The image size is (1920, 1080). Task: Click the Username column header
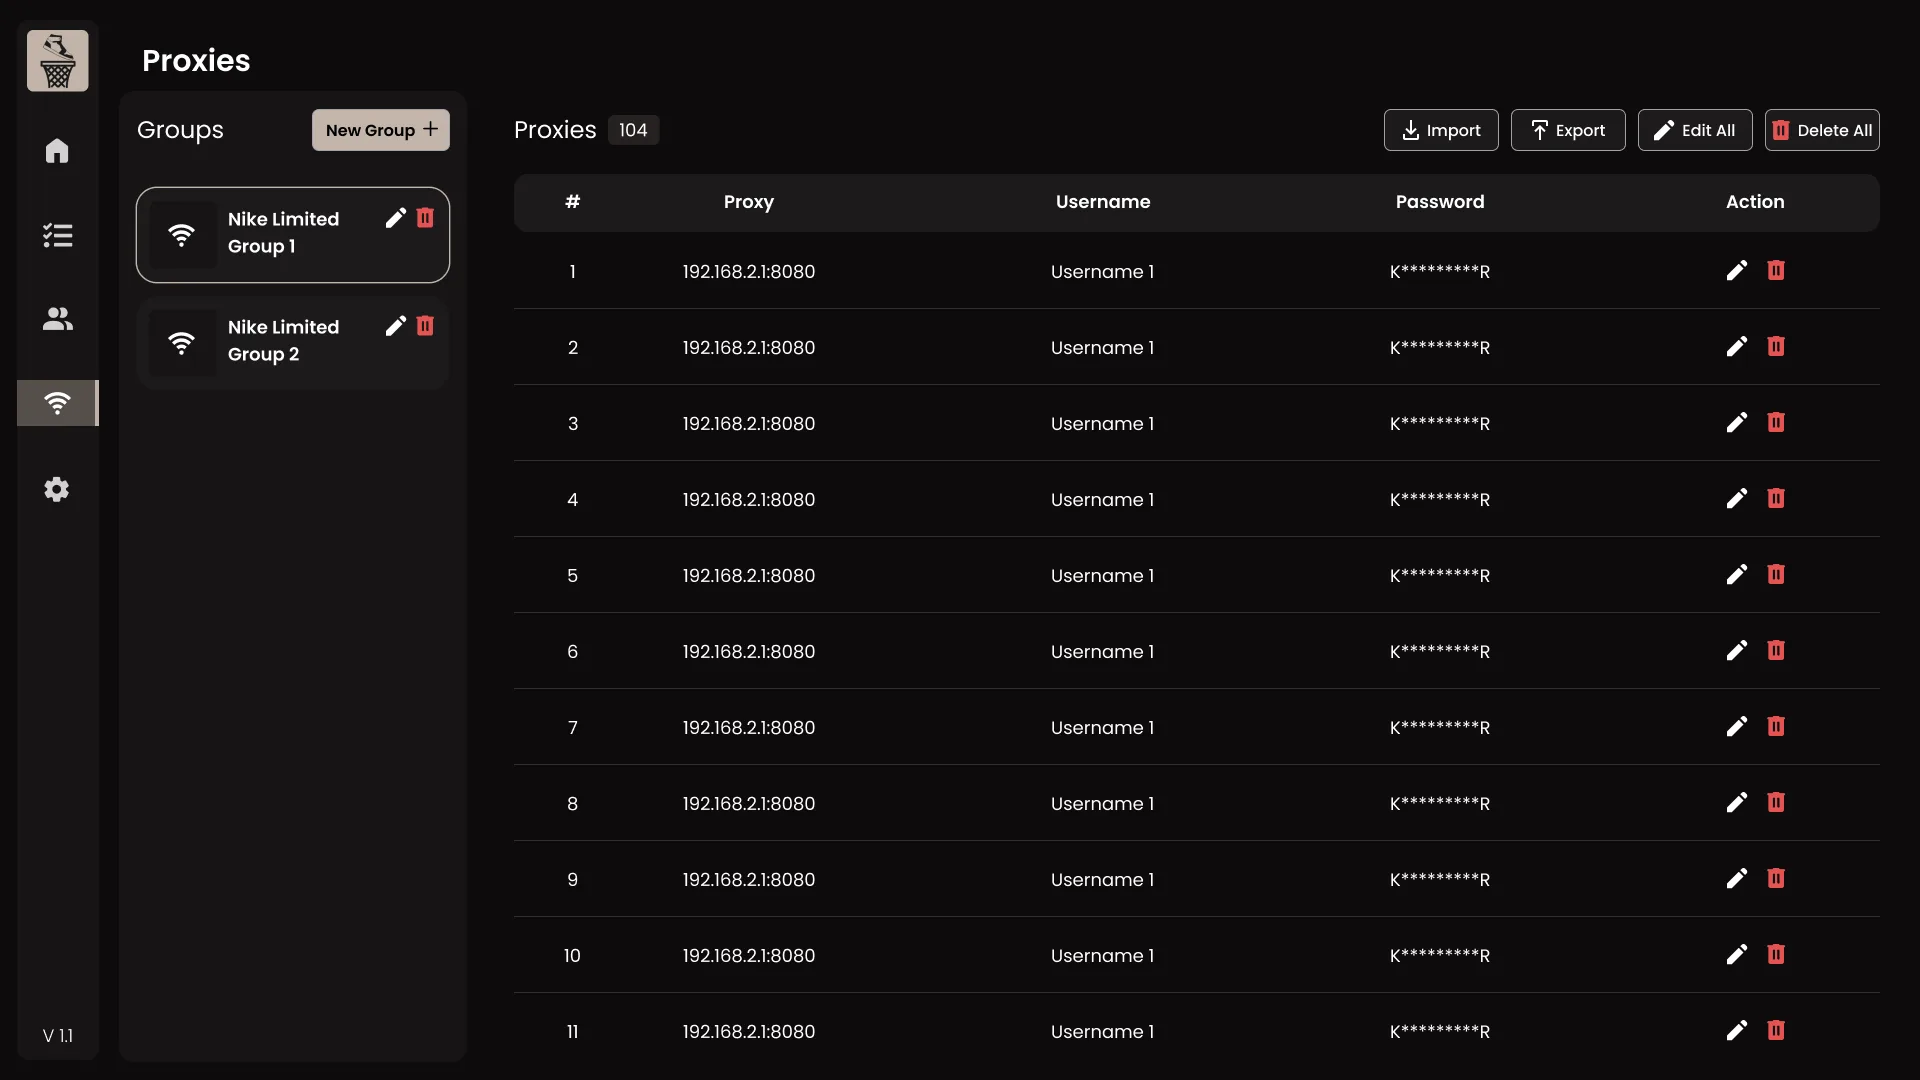[x=1103, y=202]
